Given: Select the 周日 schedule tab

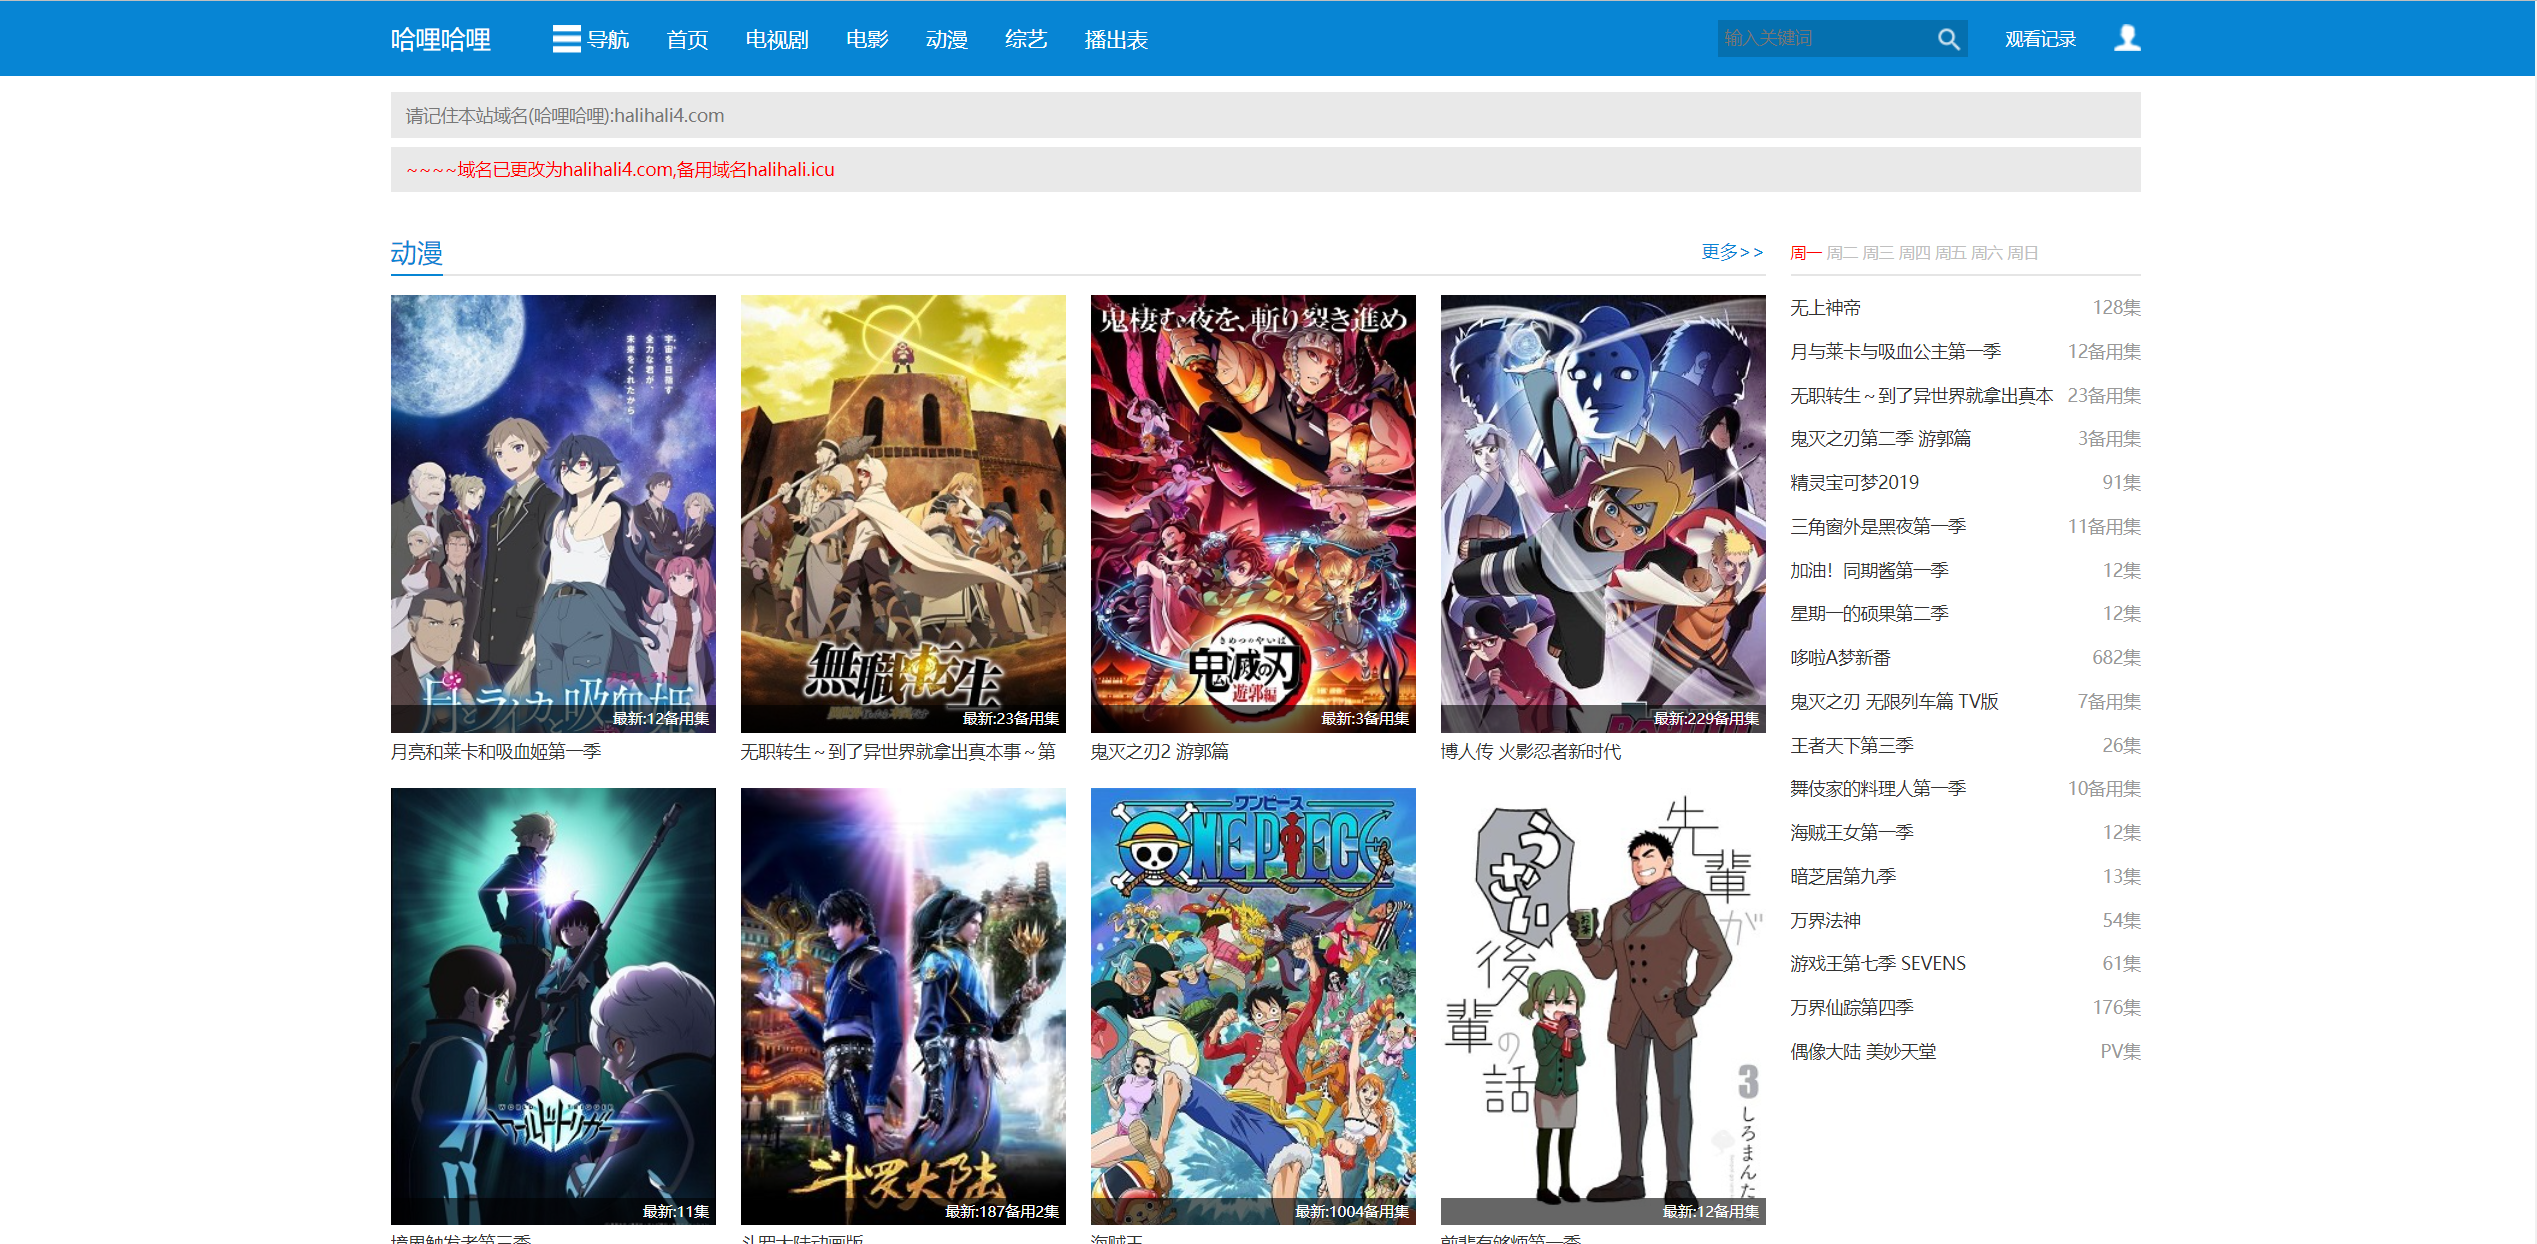Looking at the screenshot, I should (2022, 253).
